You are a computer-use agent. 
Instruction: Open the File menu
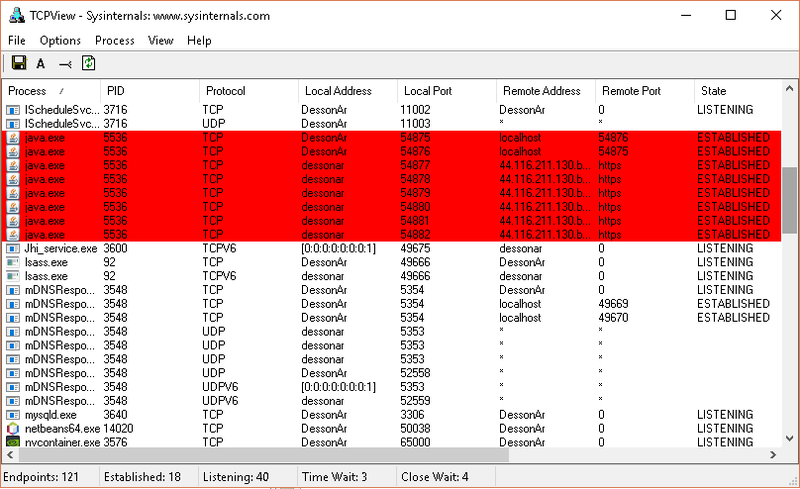click(x=17, y=41)
